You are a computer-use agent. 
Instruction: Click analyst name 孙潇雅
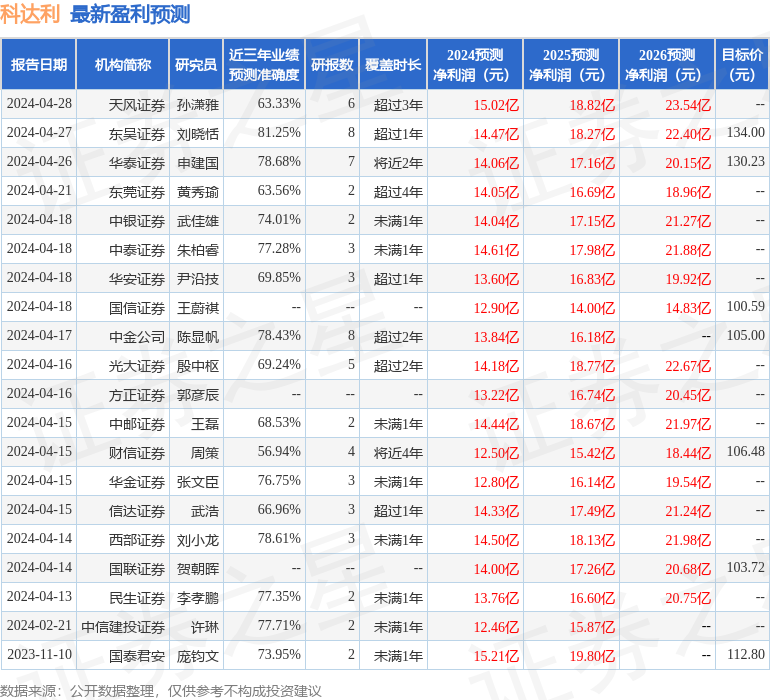[x=198, y=105]
